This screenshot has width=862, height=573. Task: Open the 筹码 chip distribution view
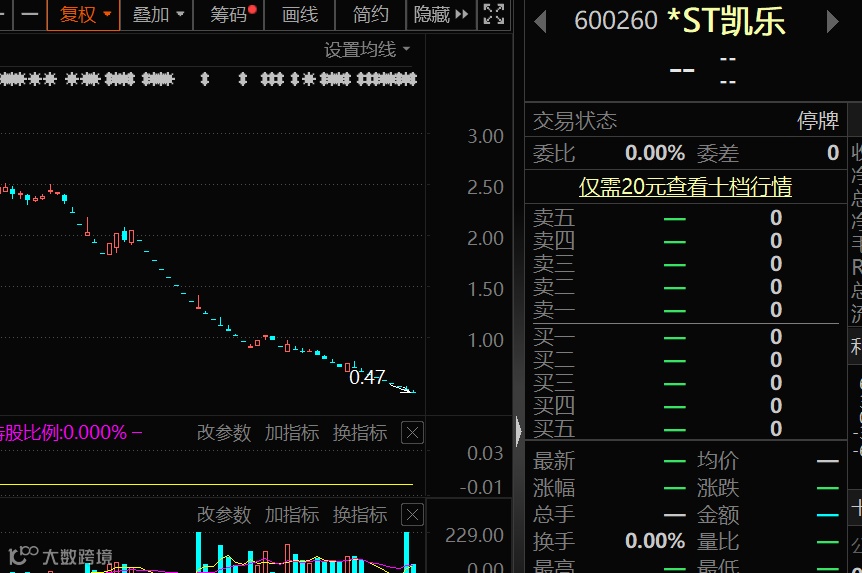(x=229, y=15)
